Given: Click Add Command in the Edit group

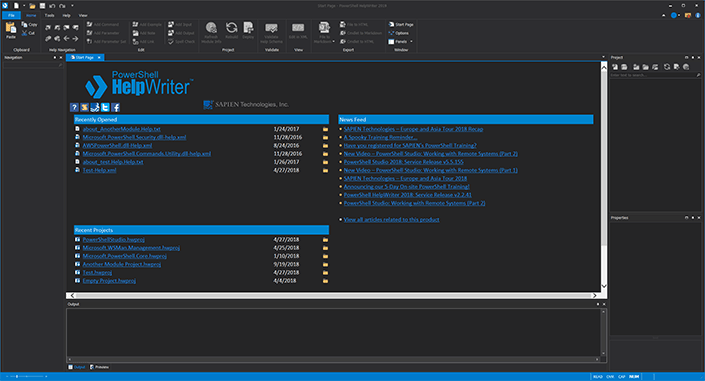Looking at the screenshot, I should [103, 24].
